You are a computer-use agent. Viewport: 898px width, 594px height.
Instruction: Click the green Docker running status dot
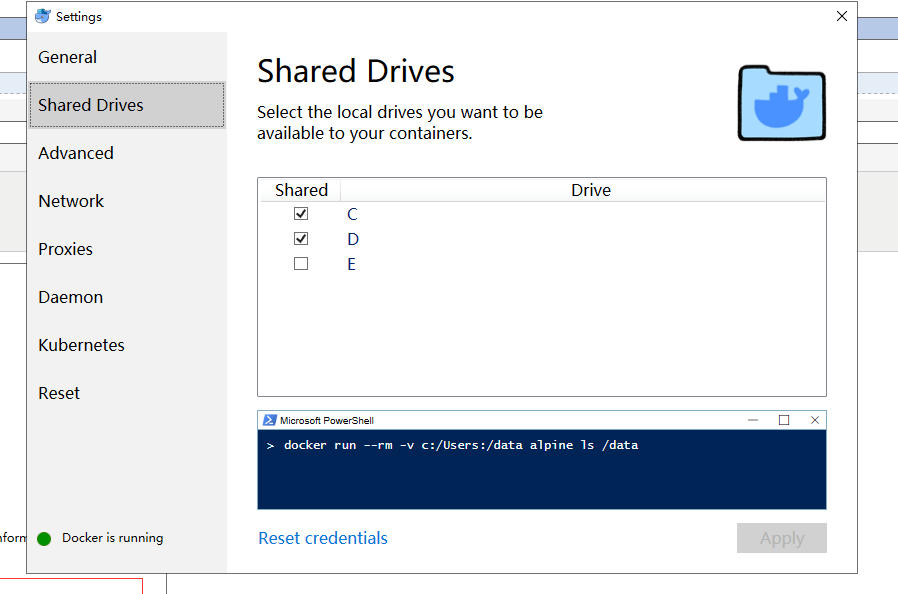(x=44, y=539)
